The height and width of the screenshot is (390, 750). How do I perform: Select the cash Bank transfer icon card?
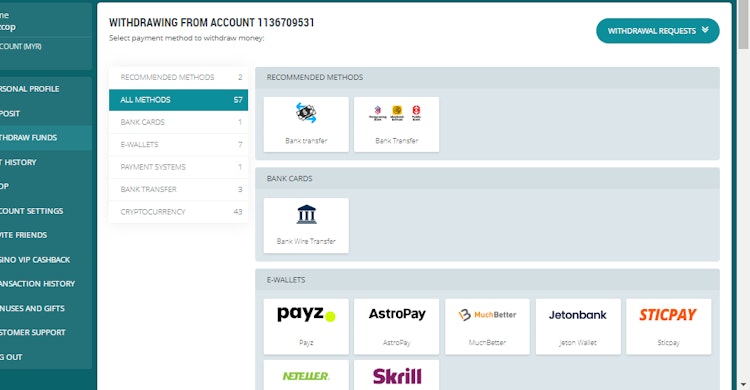click(x=306, y=124)
